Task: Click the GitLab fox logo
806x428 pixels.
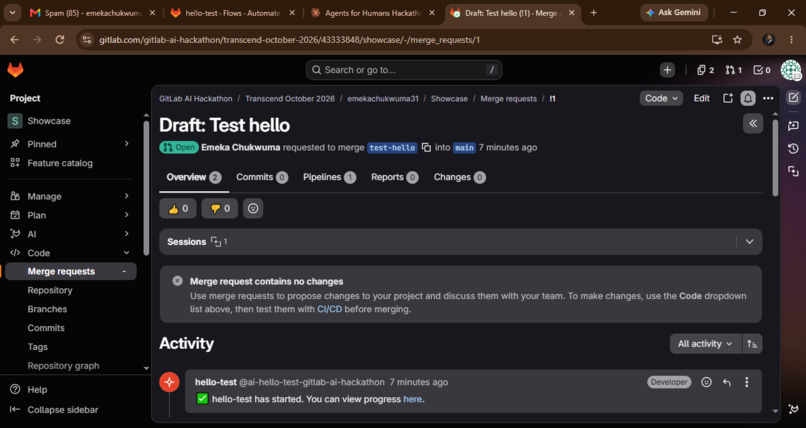Action: click(15, 70)
